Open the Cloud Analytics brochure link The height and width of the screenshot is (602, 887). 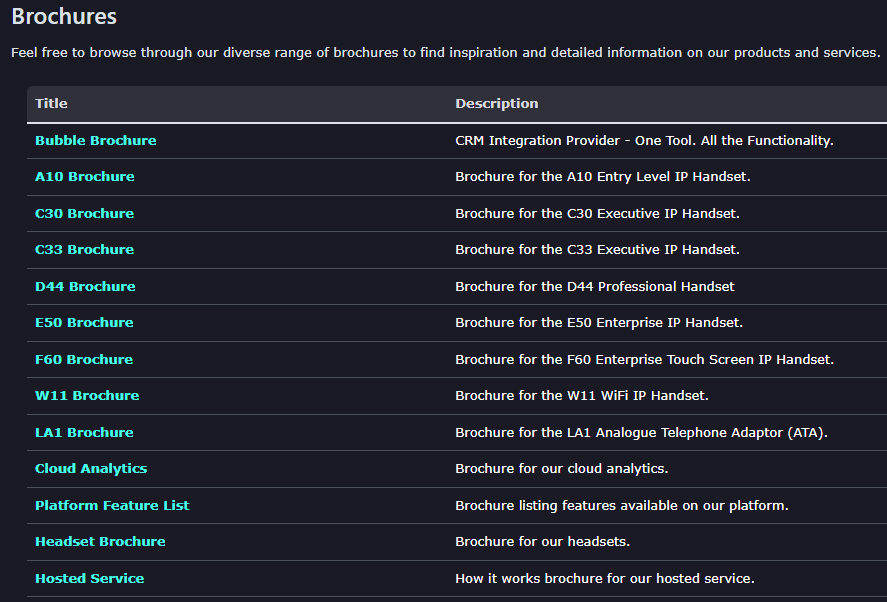coord(91,468)
